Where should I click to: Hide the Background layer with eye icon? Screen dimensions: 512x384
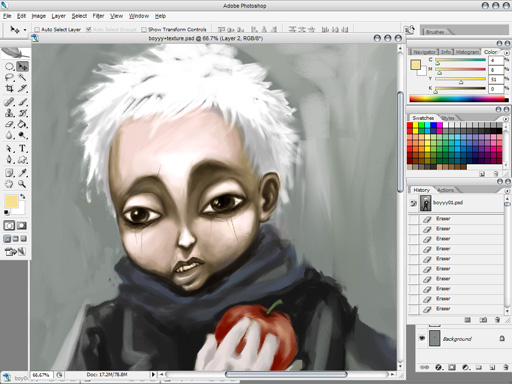click(422, 338)
